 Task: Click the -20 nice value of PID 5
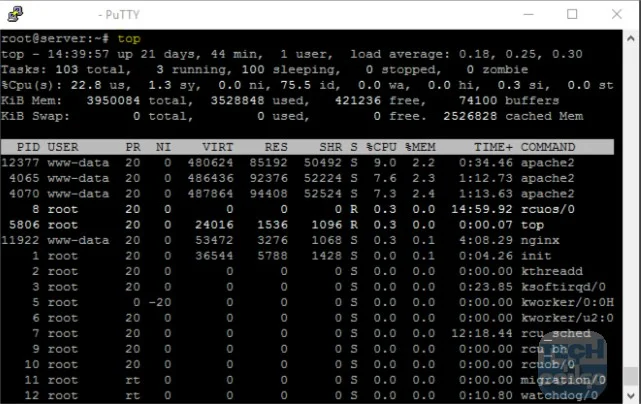(160, 303)
